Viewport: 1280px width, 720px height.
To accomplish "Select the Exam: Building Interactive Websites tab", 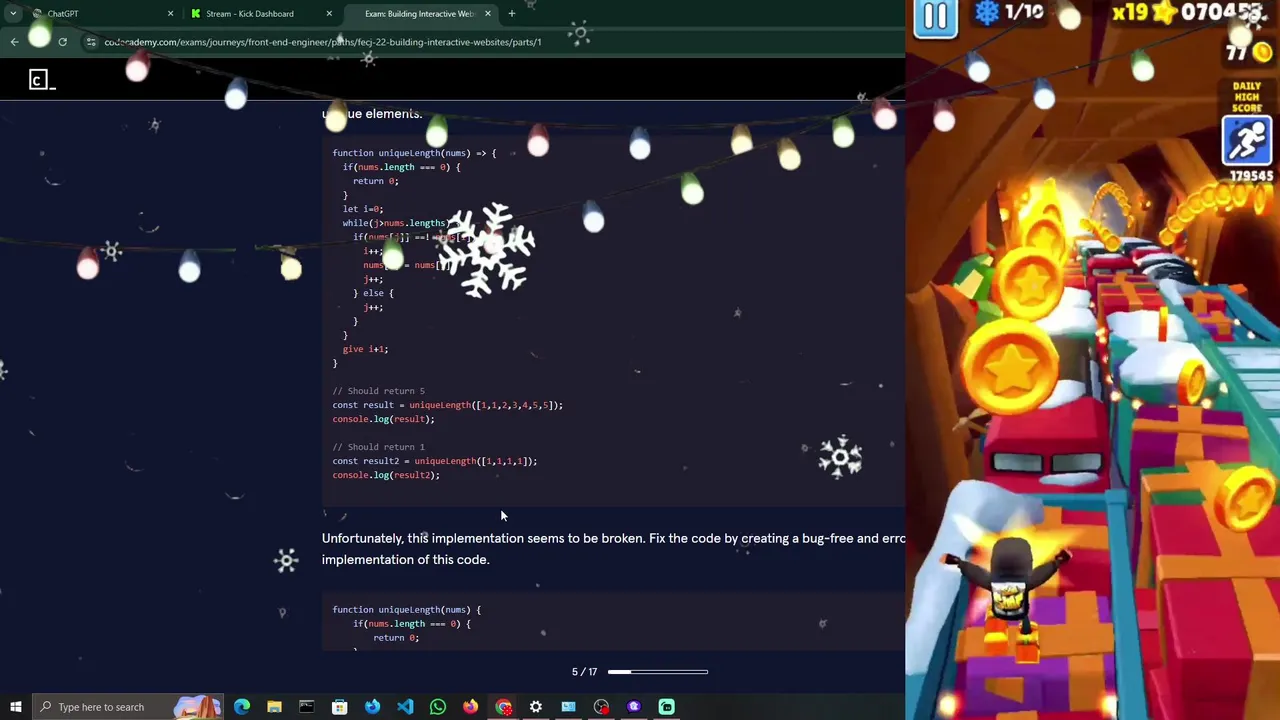I will tap(418, 14).
